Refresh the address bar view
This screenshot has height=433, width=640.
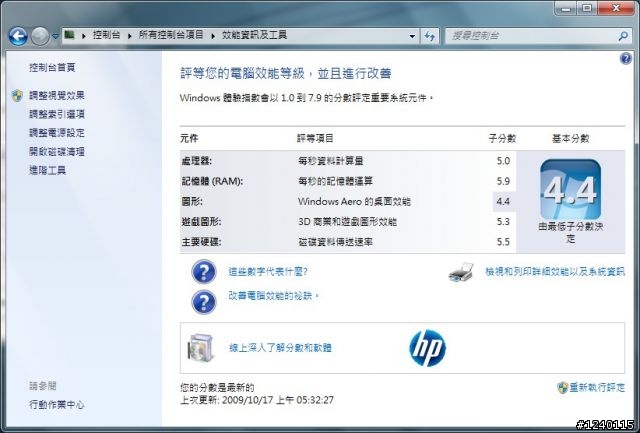coord(429,36)
